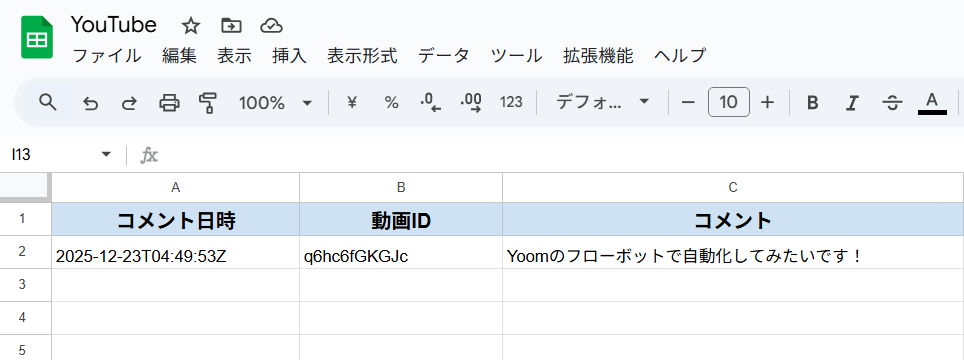Open the print dialog via printer icon
This screenshot has width=964, height=360.
coord(169,103)
